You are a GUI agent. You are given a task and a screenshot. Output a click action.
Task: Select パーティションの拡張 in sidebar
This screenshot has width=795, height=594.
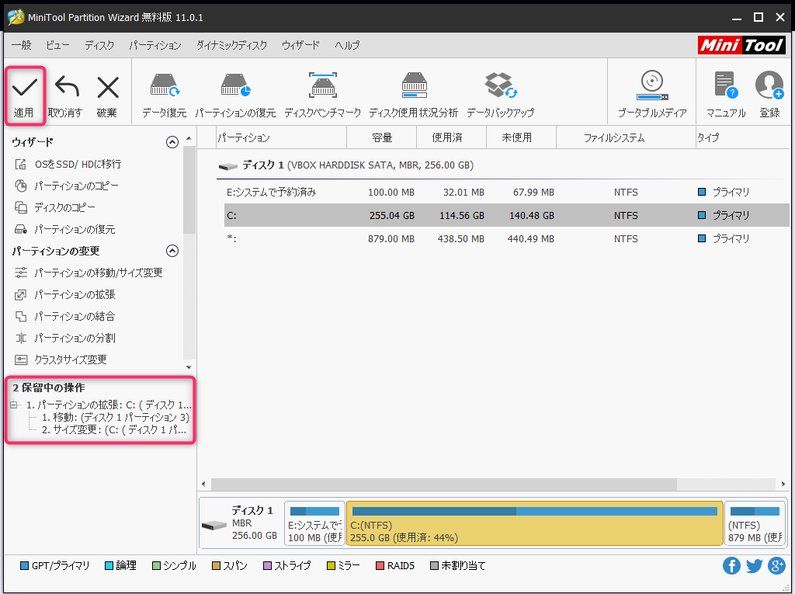pos(64,294)
